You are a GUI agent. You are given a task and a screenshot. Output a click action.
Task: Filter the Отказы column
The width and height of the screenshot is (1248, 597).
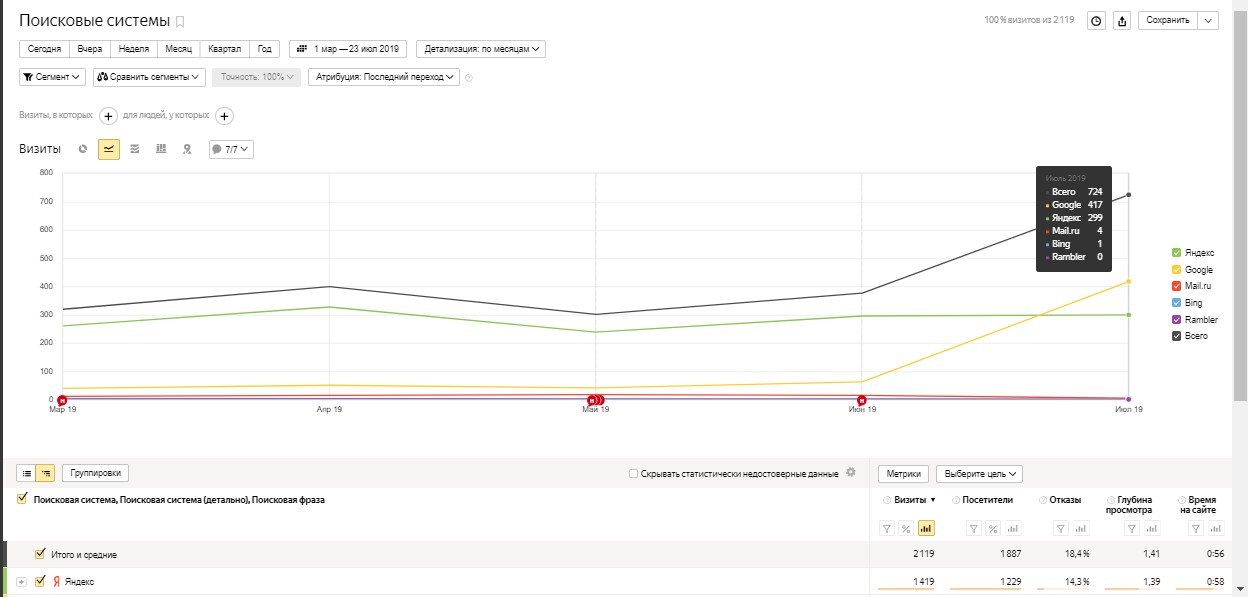(1060, 528)
